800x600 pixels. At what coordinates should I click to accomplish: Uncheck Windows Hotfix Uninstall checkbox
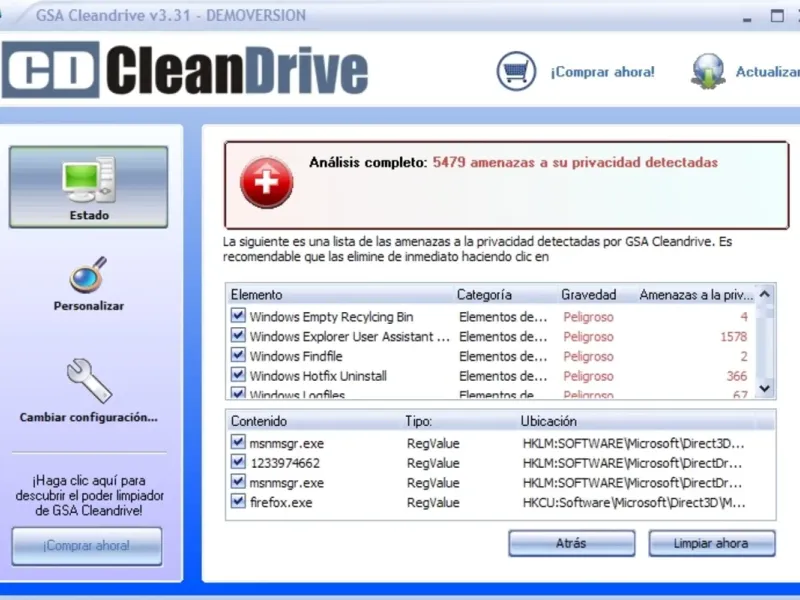pos(238,374)
